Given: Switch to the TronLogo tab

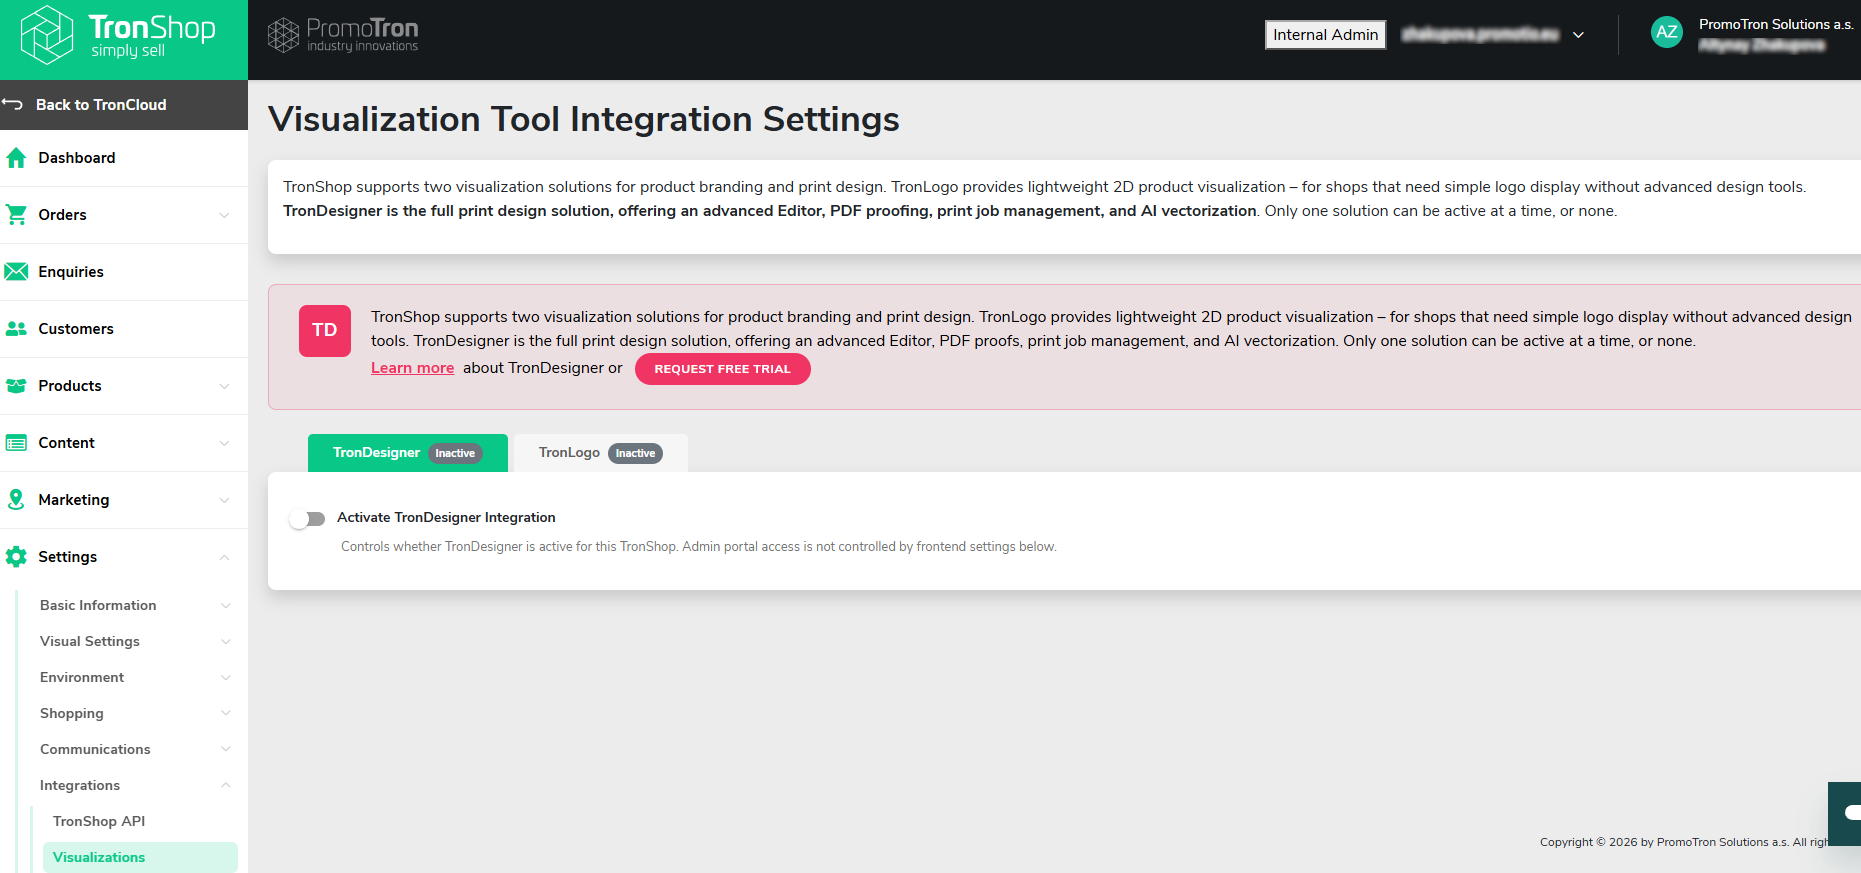Looking at the screenshot, I should pos(601,453).
